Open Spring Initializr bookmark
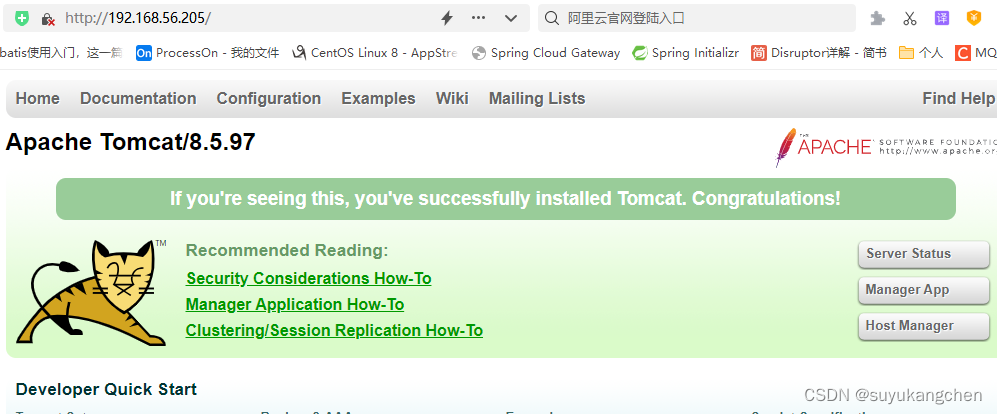This screenshot has height=414, width=997. click(x=685, y=53)
